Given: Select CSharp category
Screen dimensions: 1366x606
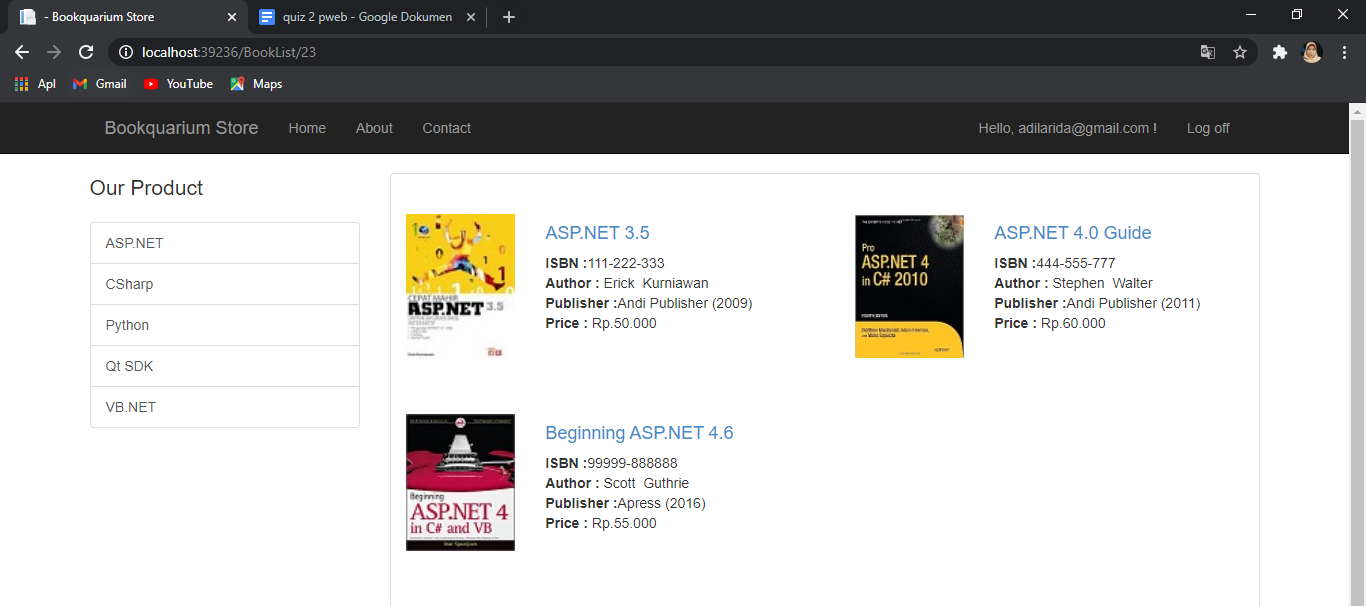Looking at the screenshot, I should pyautogui.click(x=225, y=284).
